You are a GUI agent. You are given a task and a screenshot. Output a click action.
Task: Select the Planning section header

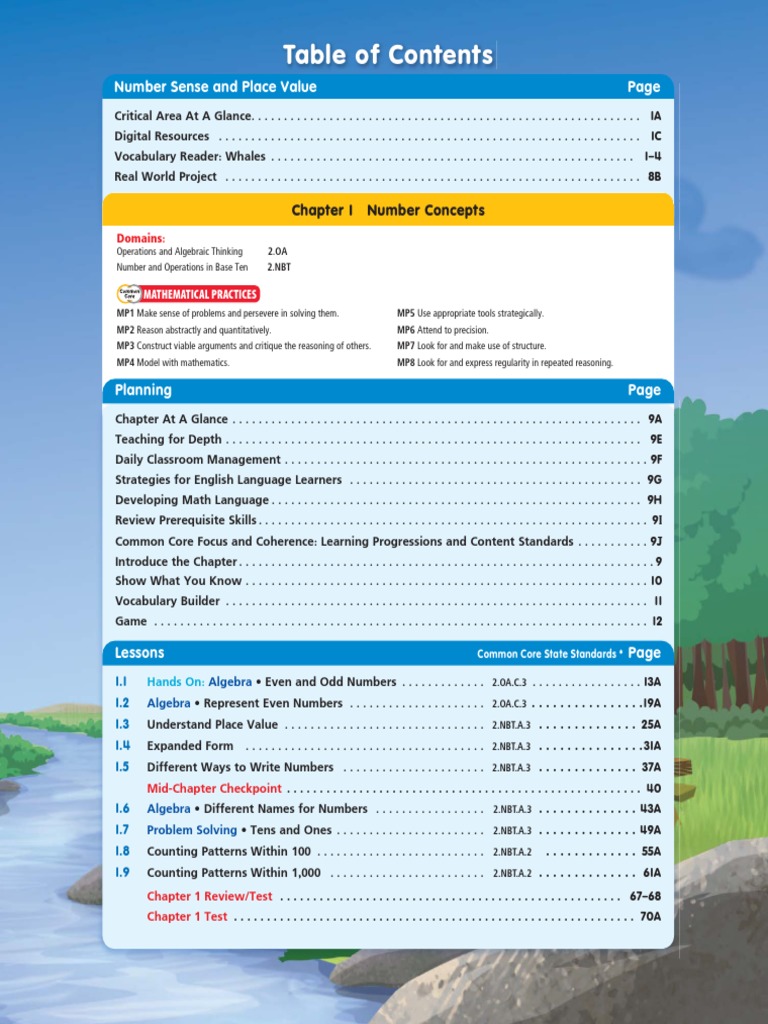(388, 391)
